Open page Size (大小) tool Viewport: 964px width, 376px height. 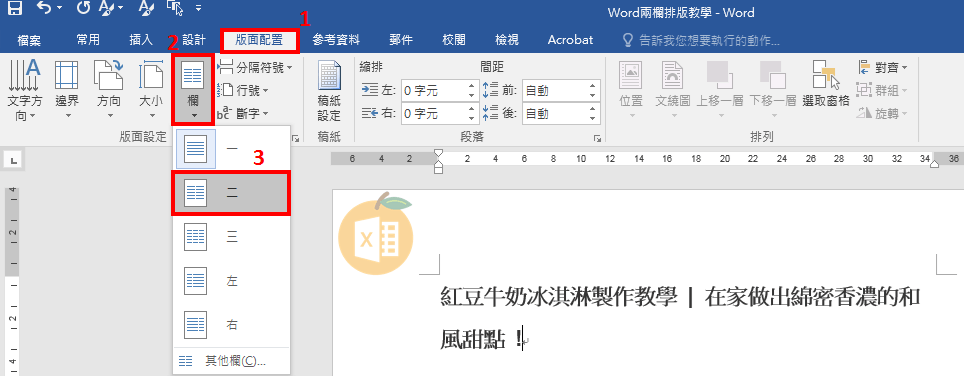(151, 90)
